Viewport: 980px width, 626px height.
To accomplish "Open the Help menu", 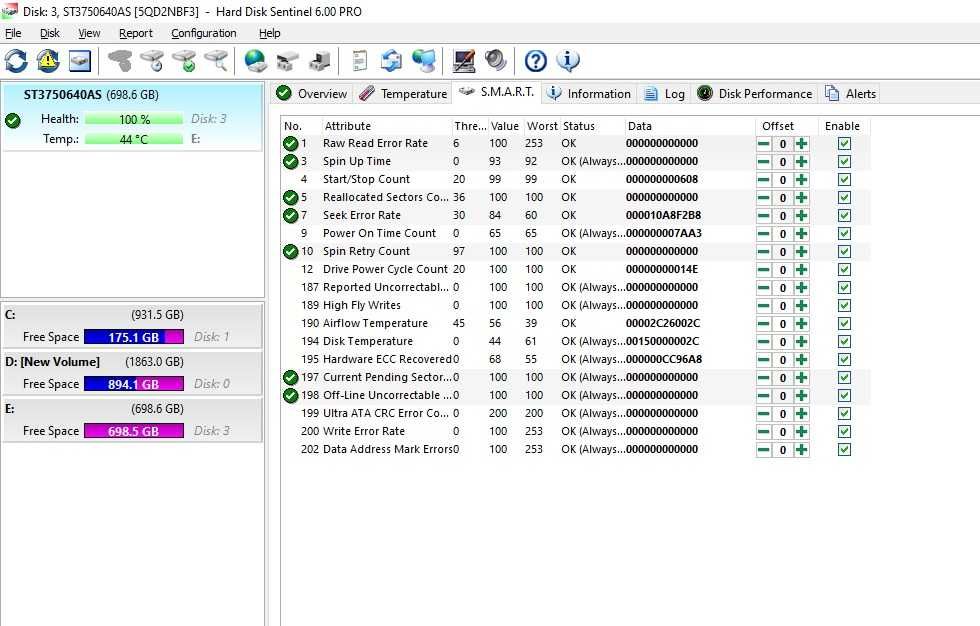I will coord(269,33).
